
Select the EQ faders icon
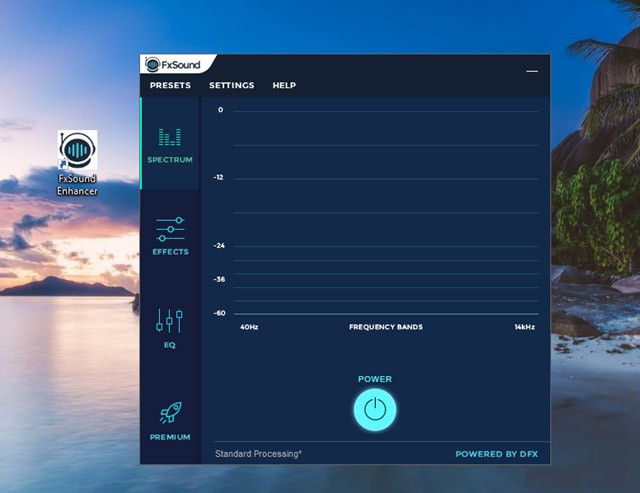pyautogui.click(x=170, y=320)
